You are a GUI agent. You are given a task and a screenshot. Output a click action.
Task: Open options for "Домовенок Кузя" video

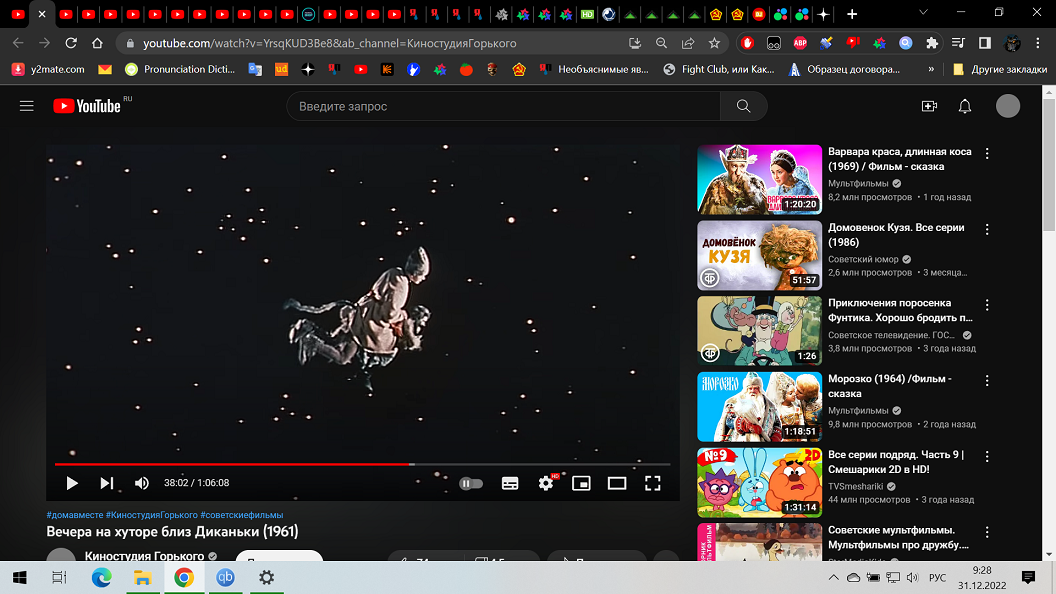(x=987, y=230)
